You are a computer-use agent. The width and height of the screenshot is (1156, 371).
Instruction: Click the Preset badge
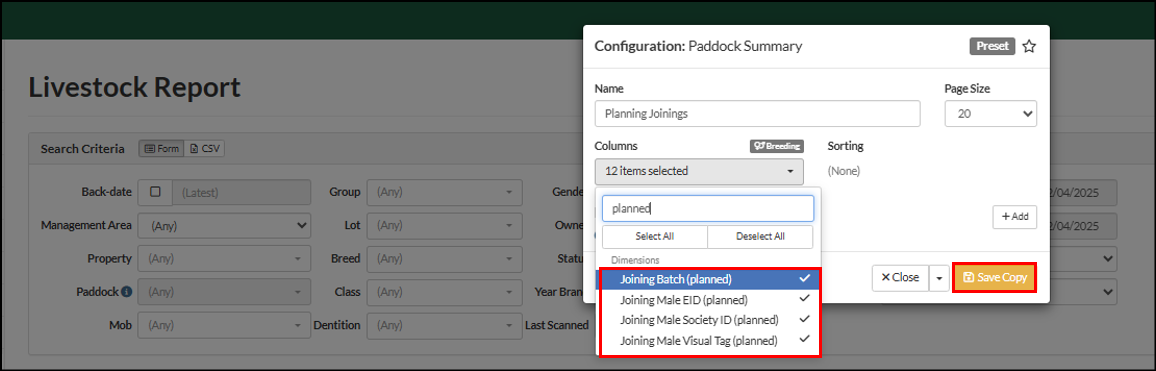[992, 46]
